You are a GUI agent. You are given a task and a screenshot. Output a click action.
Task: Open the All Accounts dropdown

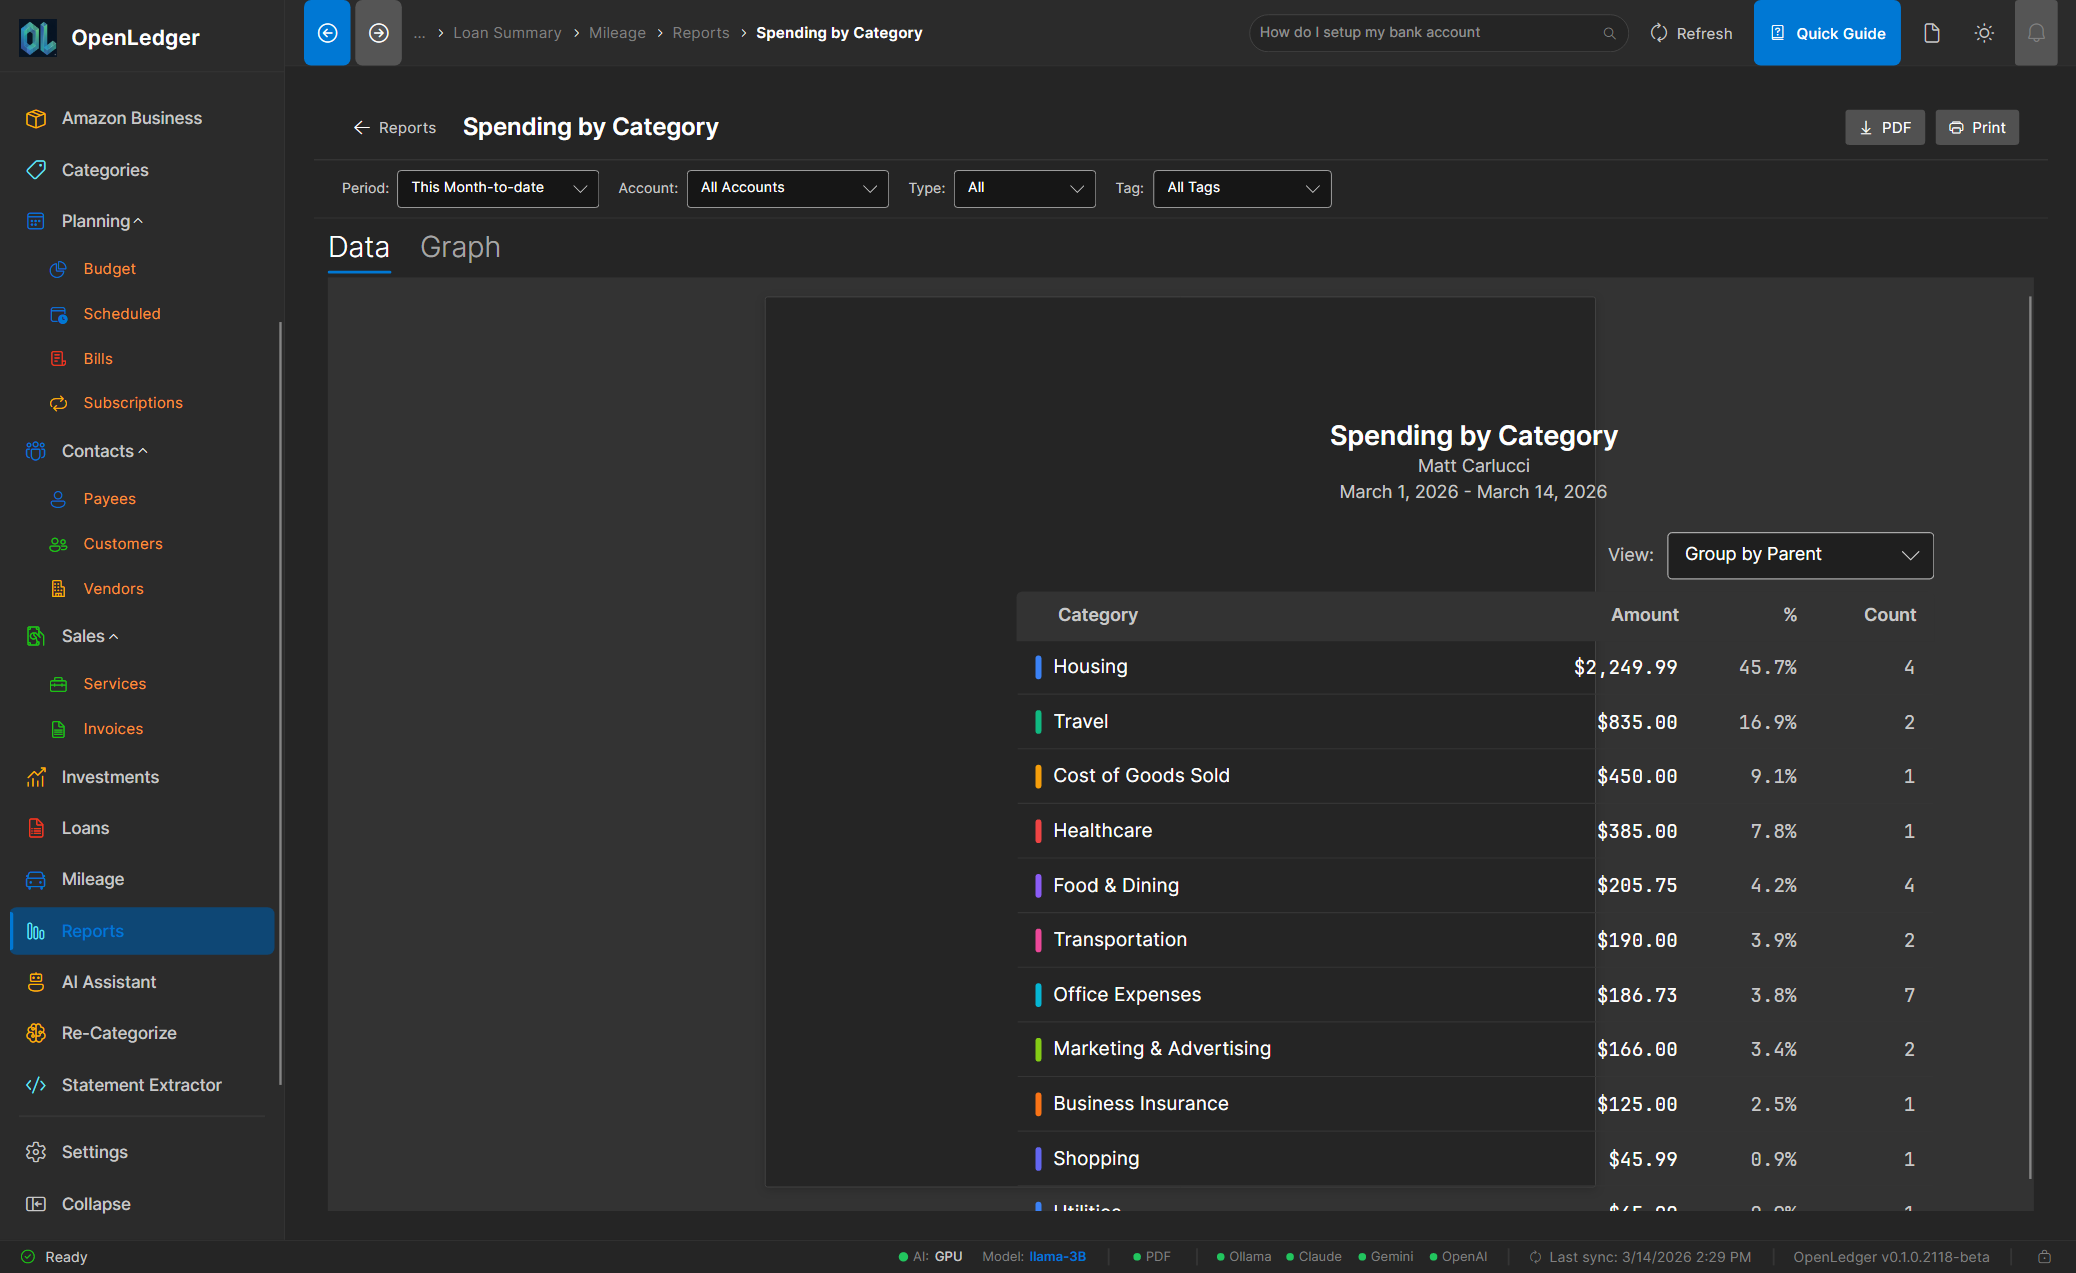pos(787,188)
